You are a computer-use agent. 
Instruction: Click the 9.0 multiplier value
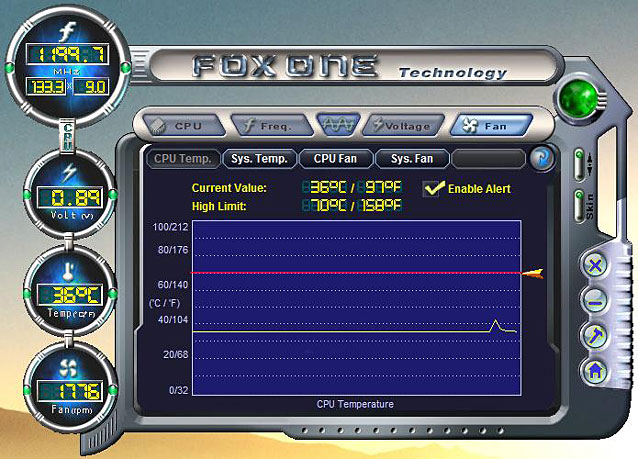coord(91,87)
